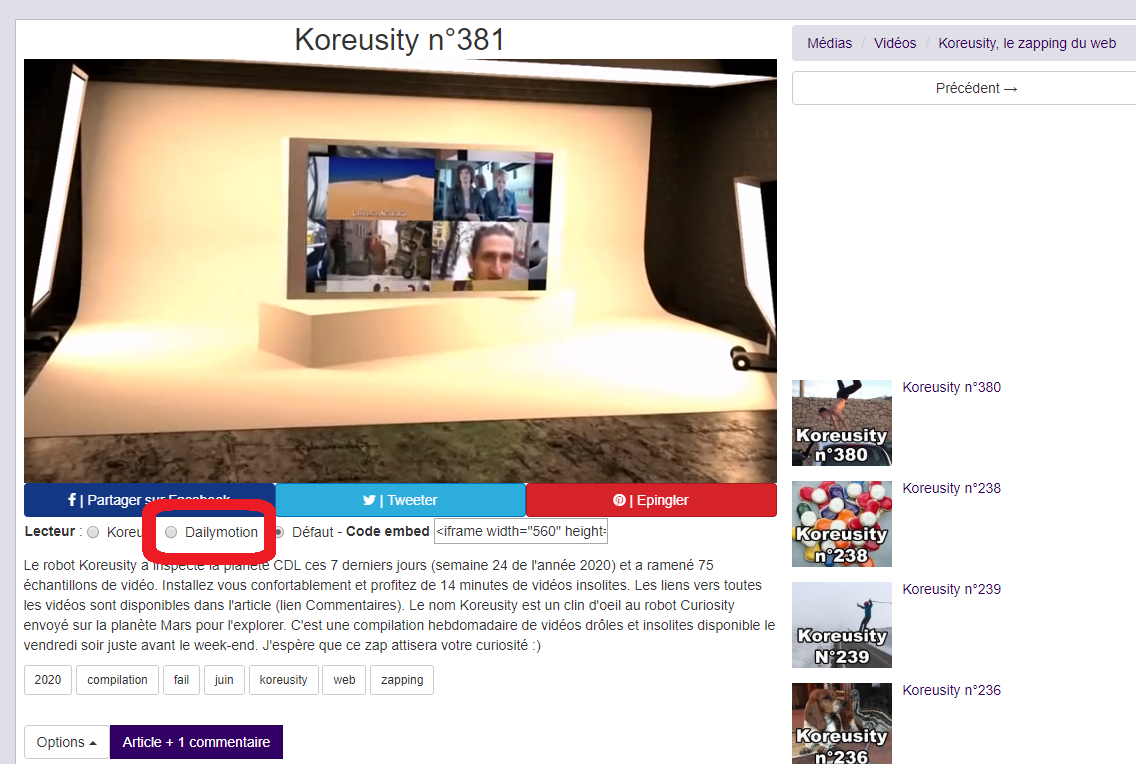The image size is (1136, 764).
Task: Open Koreusity, le zapping du web breadcrumb
Action: click(x=1027, y=43)
